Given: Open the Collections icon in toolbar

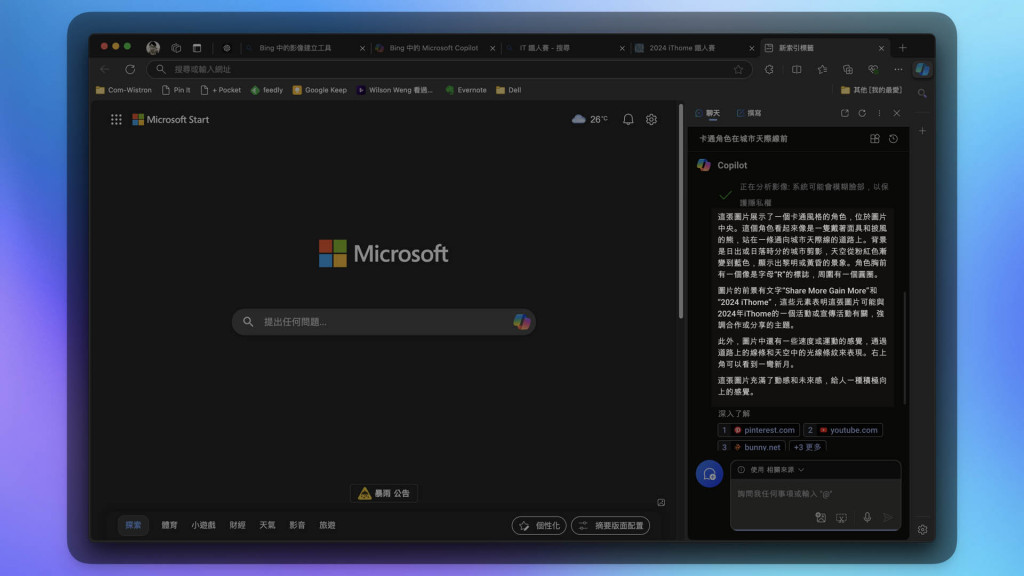Looking at the screenshot, I should click(848, 69).
